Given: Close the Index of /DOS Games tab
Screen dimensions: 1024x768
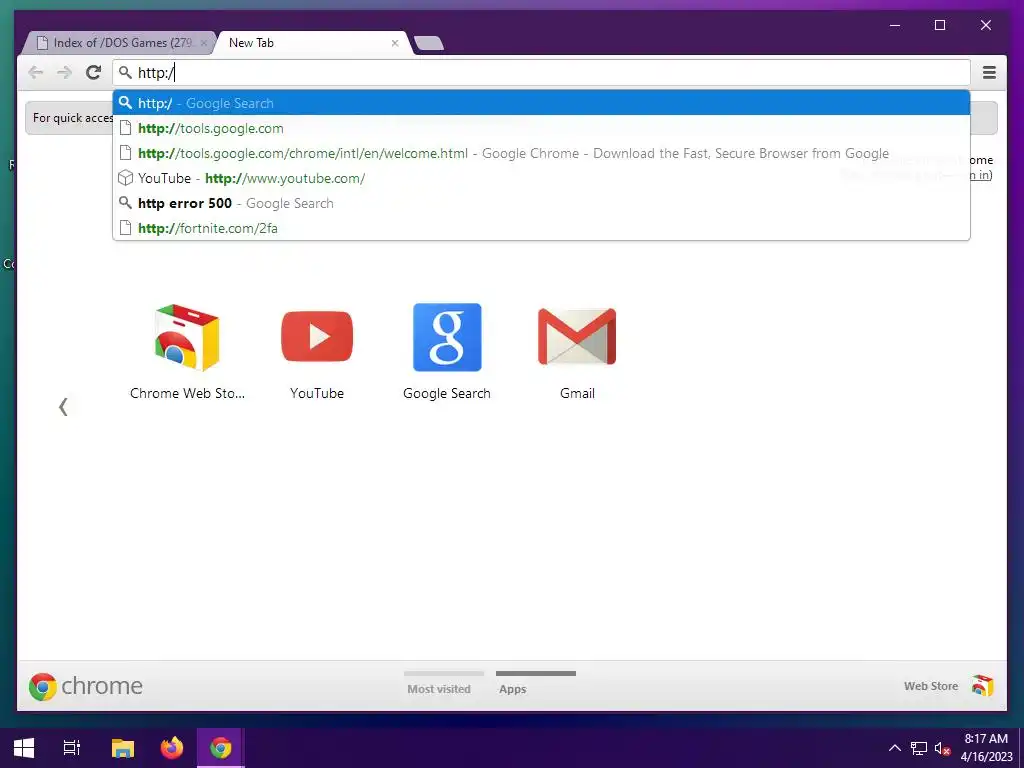Looking at the screenshot, I should tap(204, 43).
